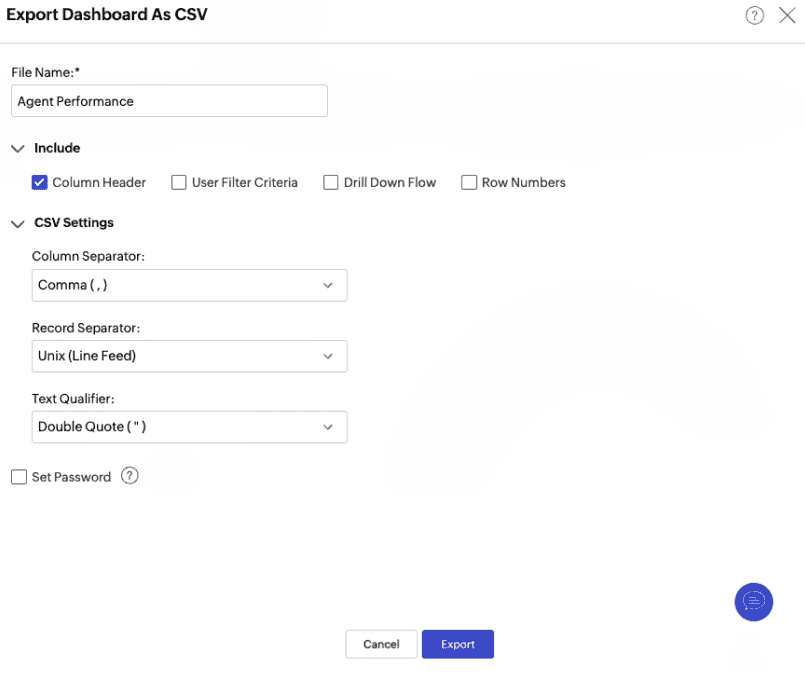This screenshot has width=805, height=683.
Task: Enable the User Filter Criteria checkbox
Action: 179,183
